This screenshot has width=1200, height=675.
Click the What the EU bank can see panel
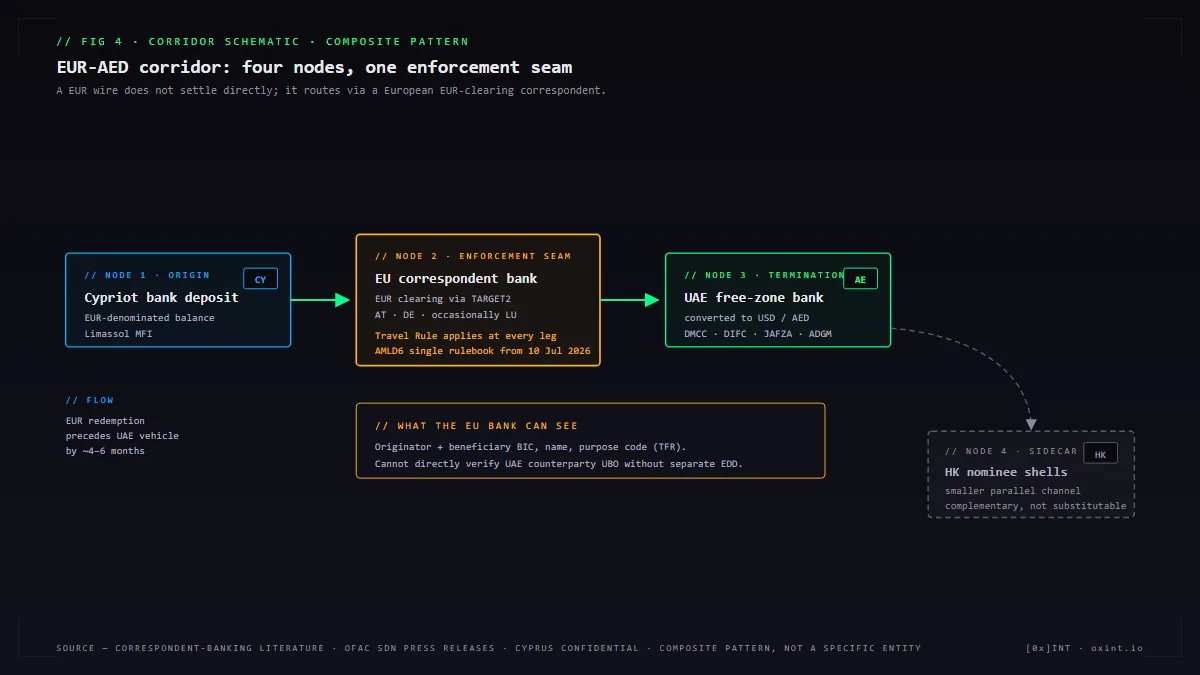coord(590,441)
